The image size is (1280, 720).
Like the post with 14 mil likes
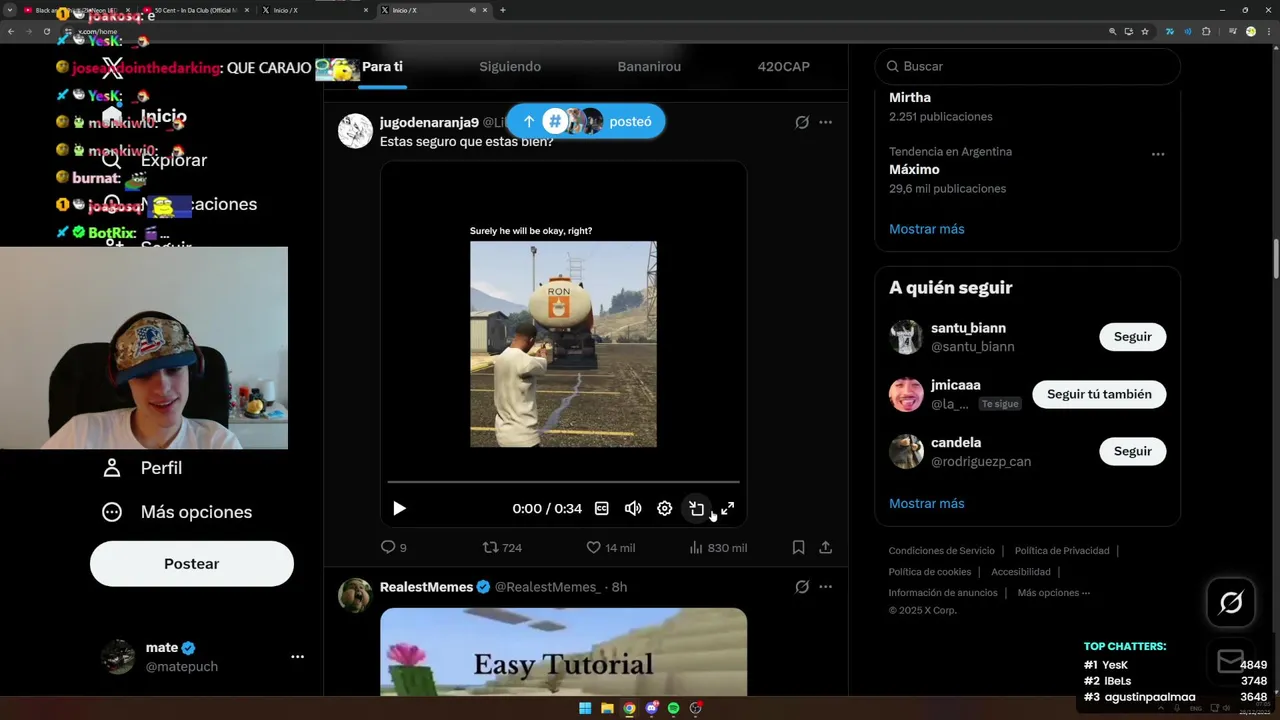click(610, 547)
